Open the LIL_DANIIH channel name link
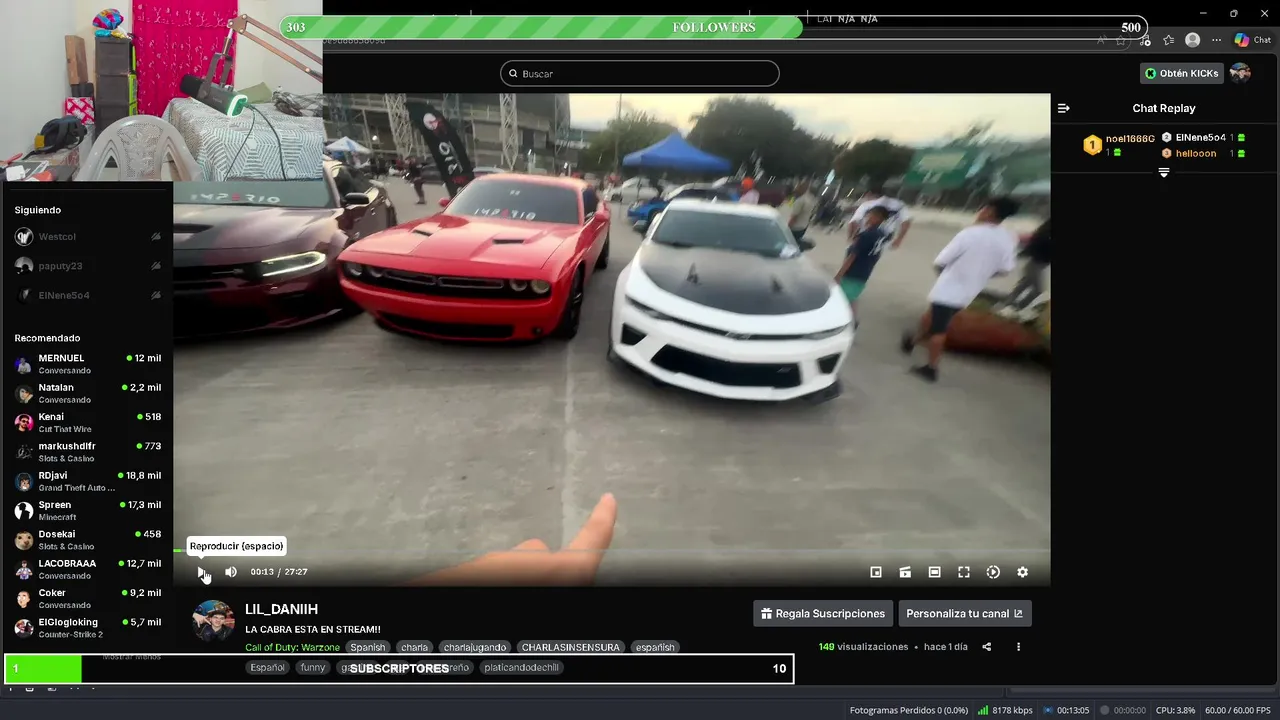Viewport: 1280px width, 720px height. coord(281,609)
